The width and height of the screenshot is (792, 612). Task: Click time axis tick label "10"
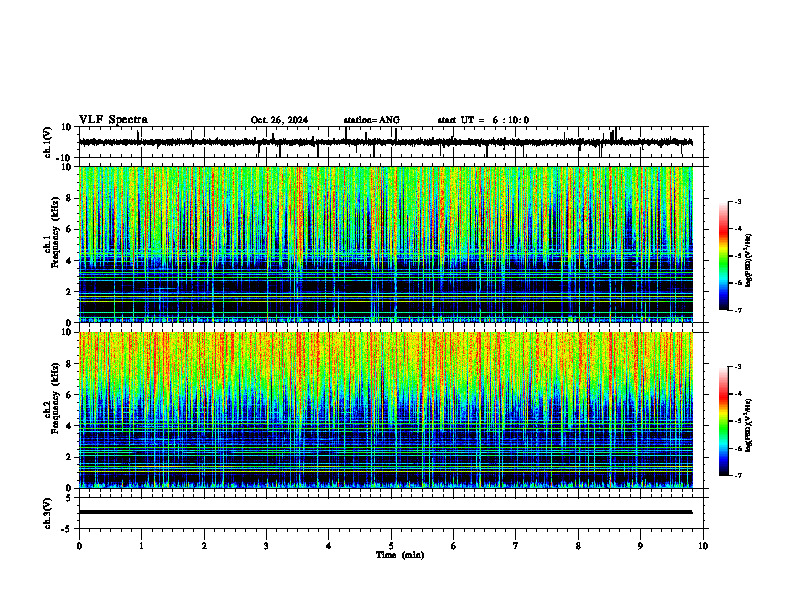coord(703,546)
